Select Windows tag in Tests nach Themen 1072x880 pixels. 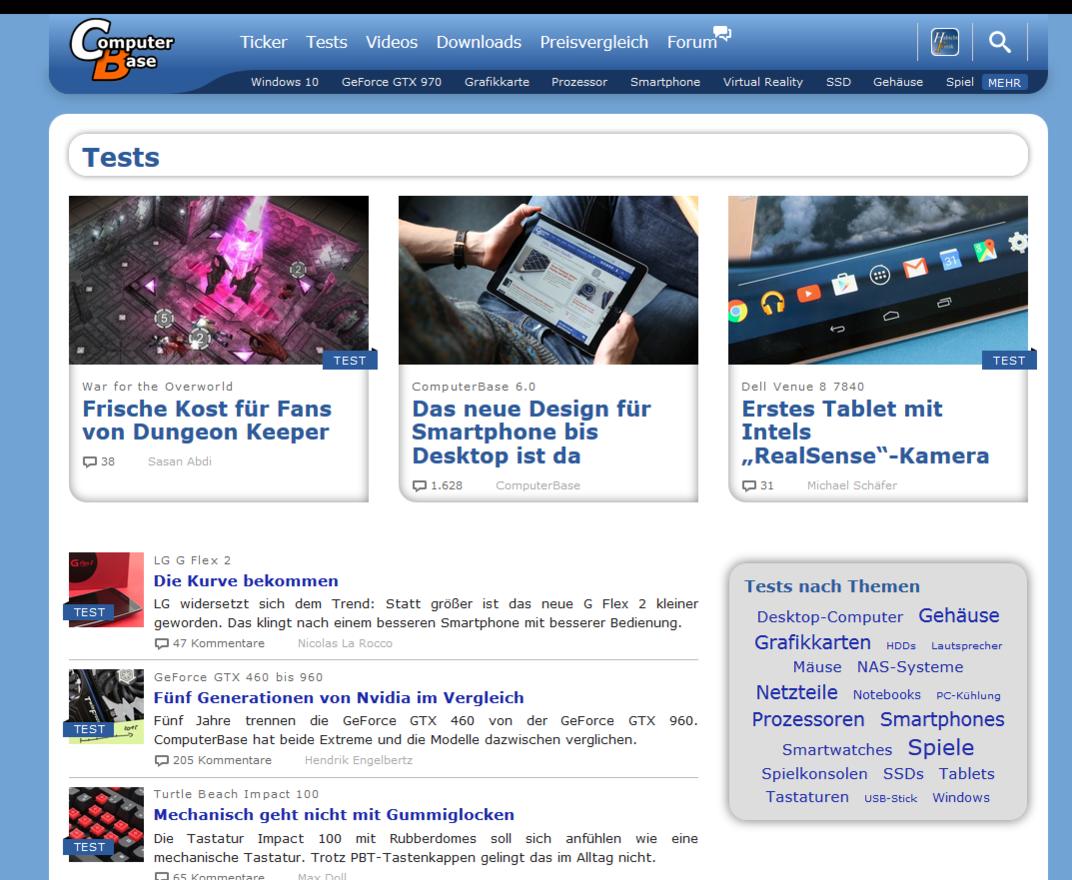tap(961, 798)
